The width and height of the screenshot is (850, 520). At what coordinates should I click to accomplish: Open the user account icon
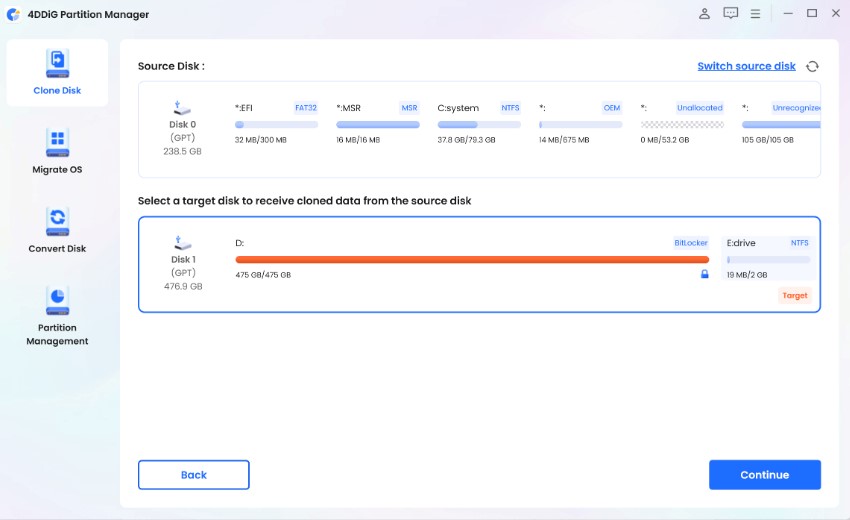point(704,13)
